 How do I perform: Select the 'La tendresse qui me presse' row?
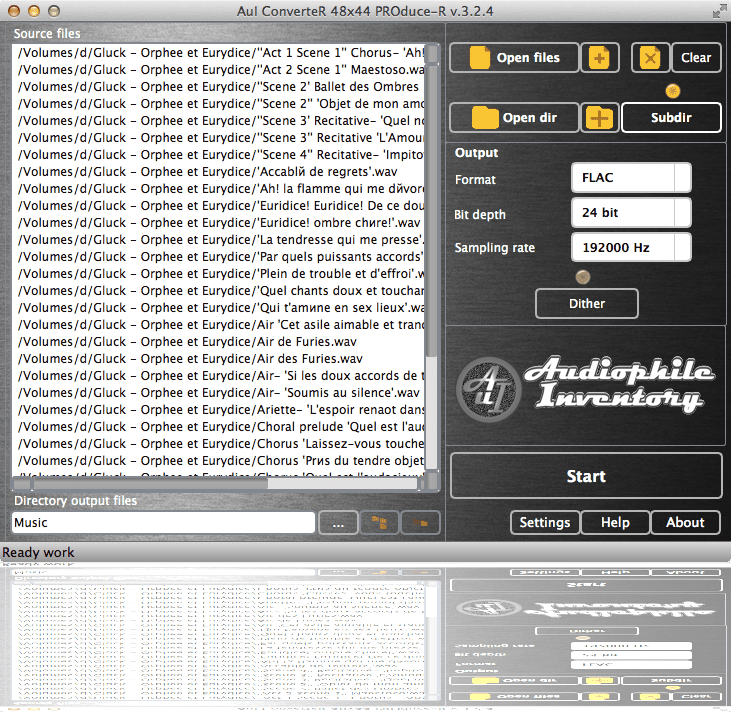218,240
